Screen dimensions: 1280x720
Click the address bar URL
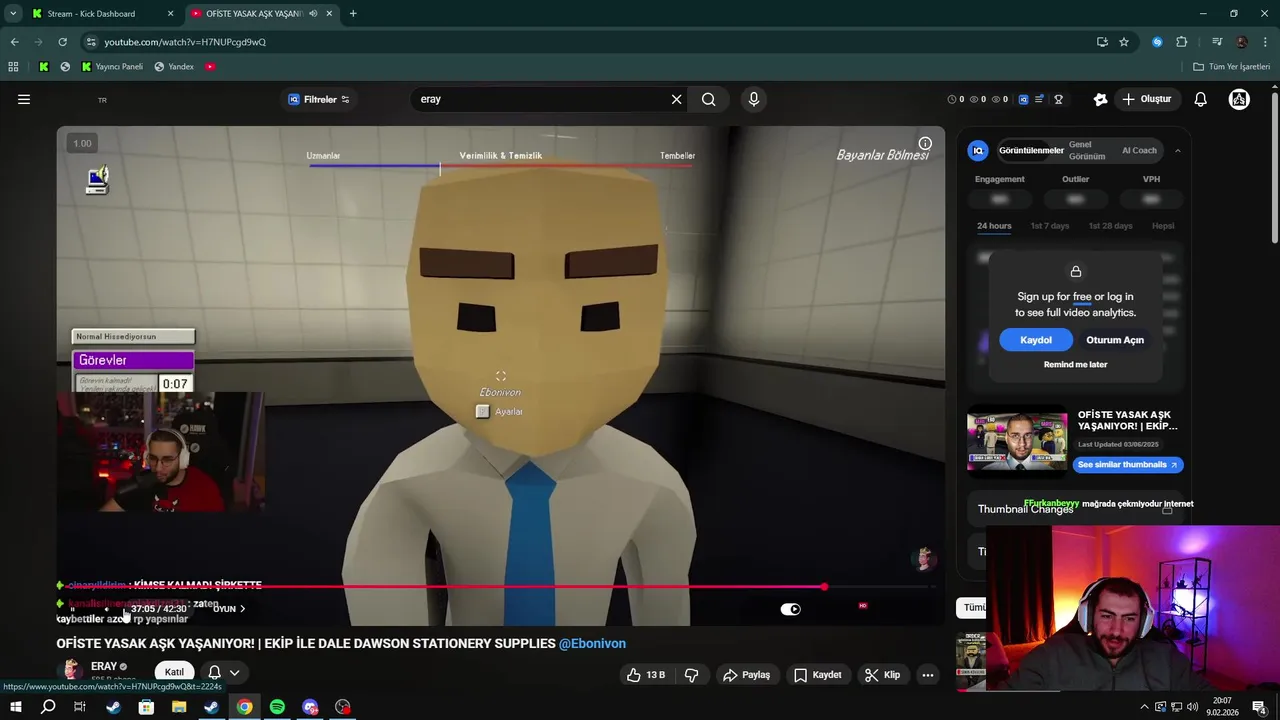click(x=184, y=42)
